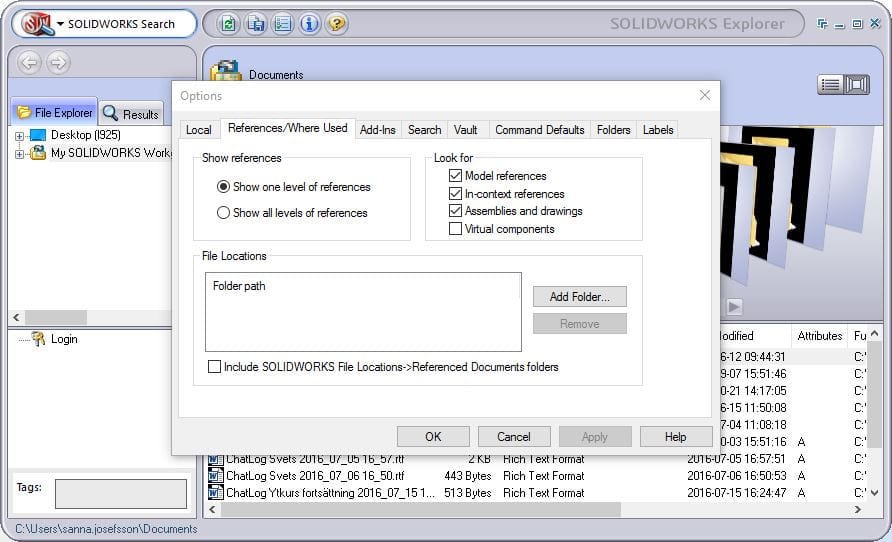Click the back navigation arrow

pos(29,63)
